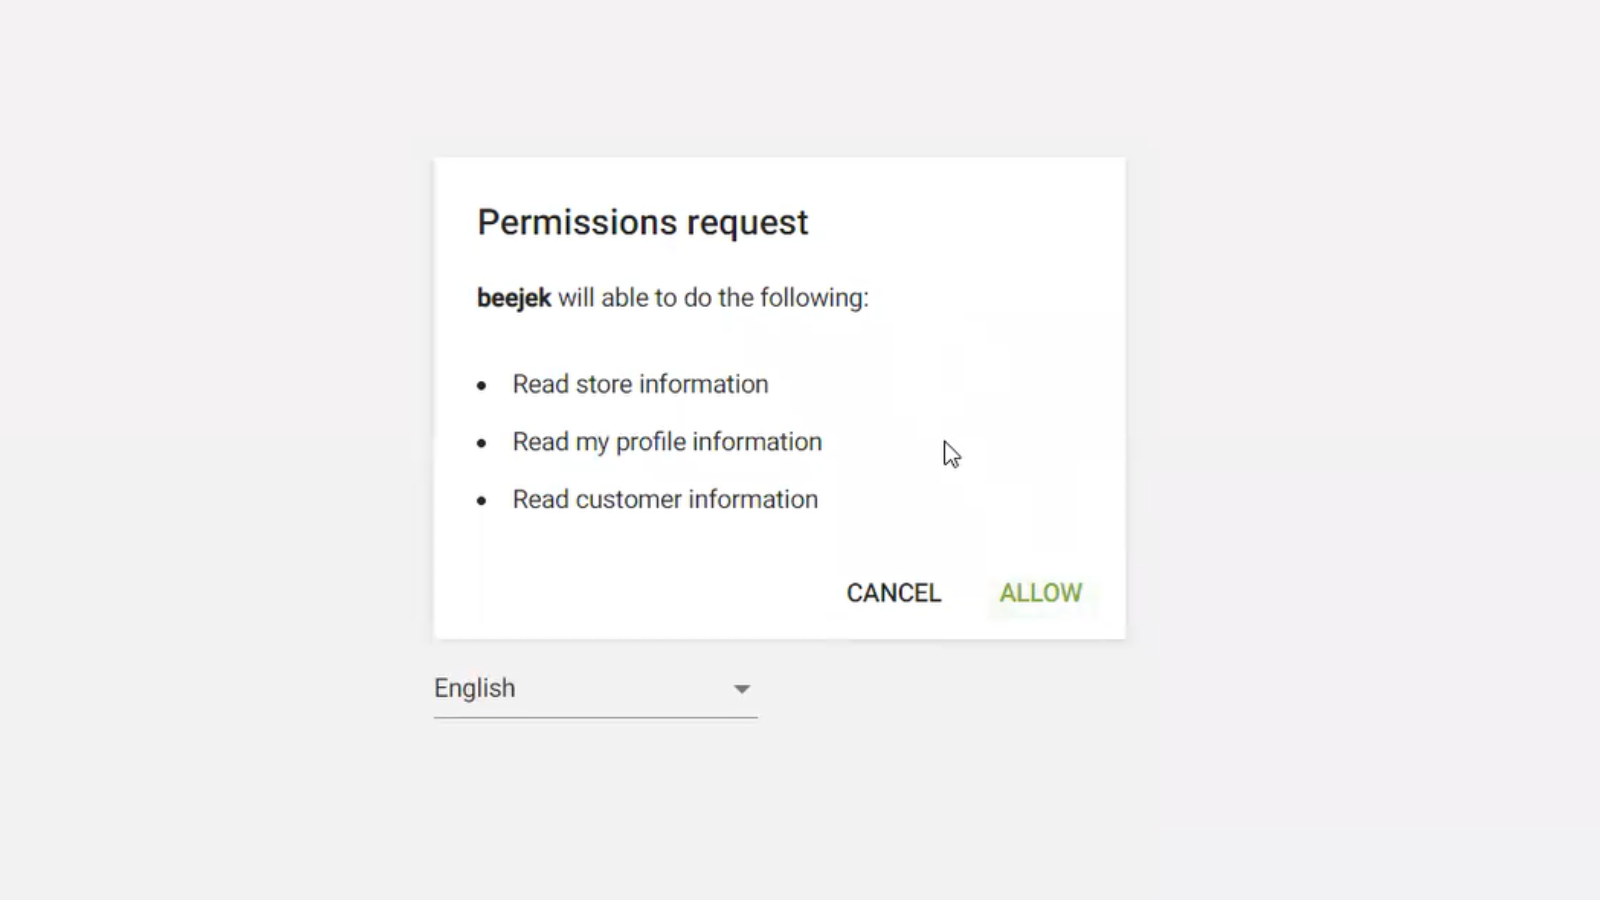
Task: Click the ALLOW button to grant permissions
Action: click(x=1040, y=593)
